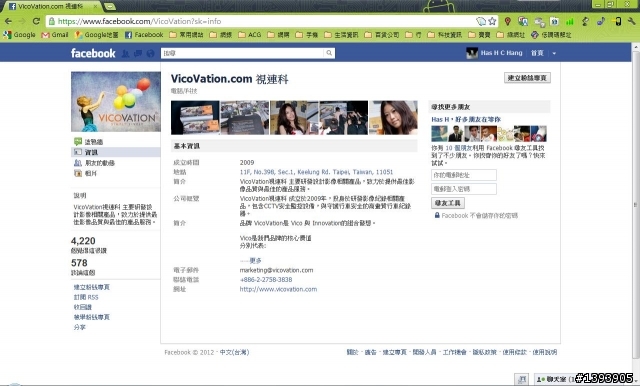Open Facebook friend requests icon

point(125,53)
